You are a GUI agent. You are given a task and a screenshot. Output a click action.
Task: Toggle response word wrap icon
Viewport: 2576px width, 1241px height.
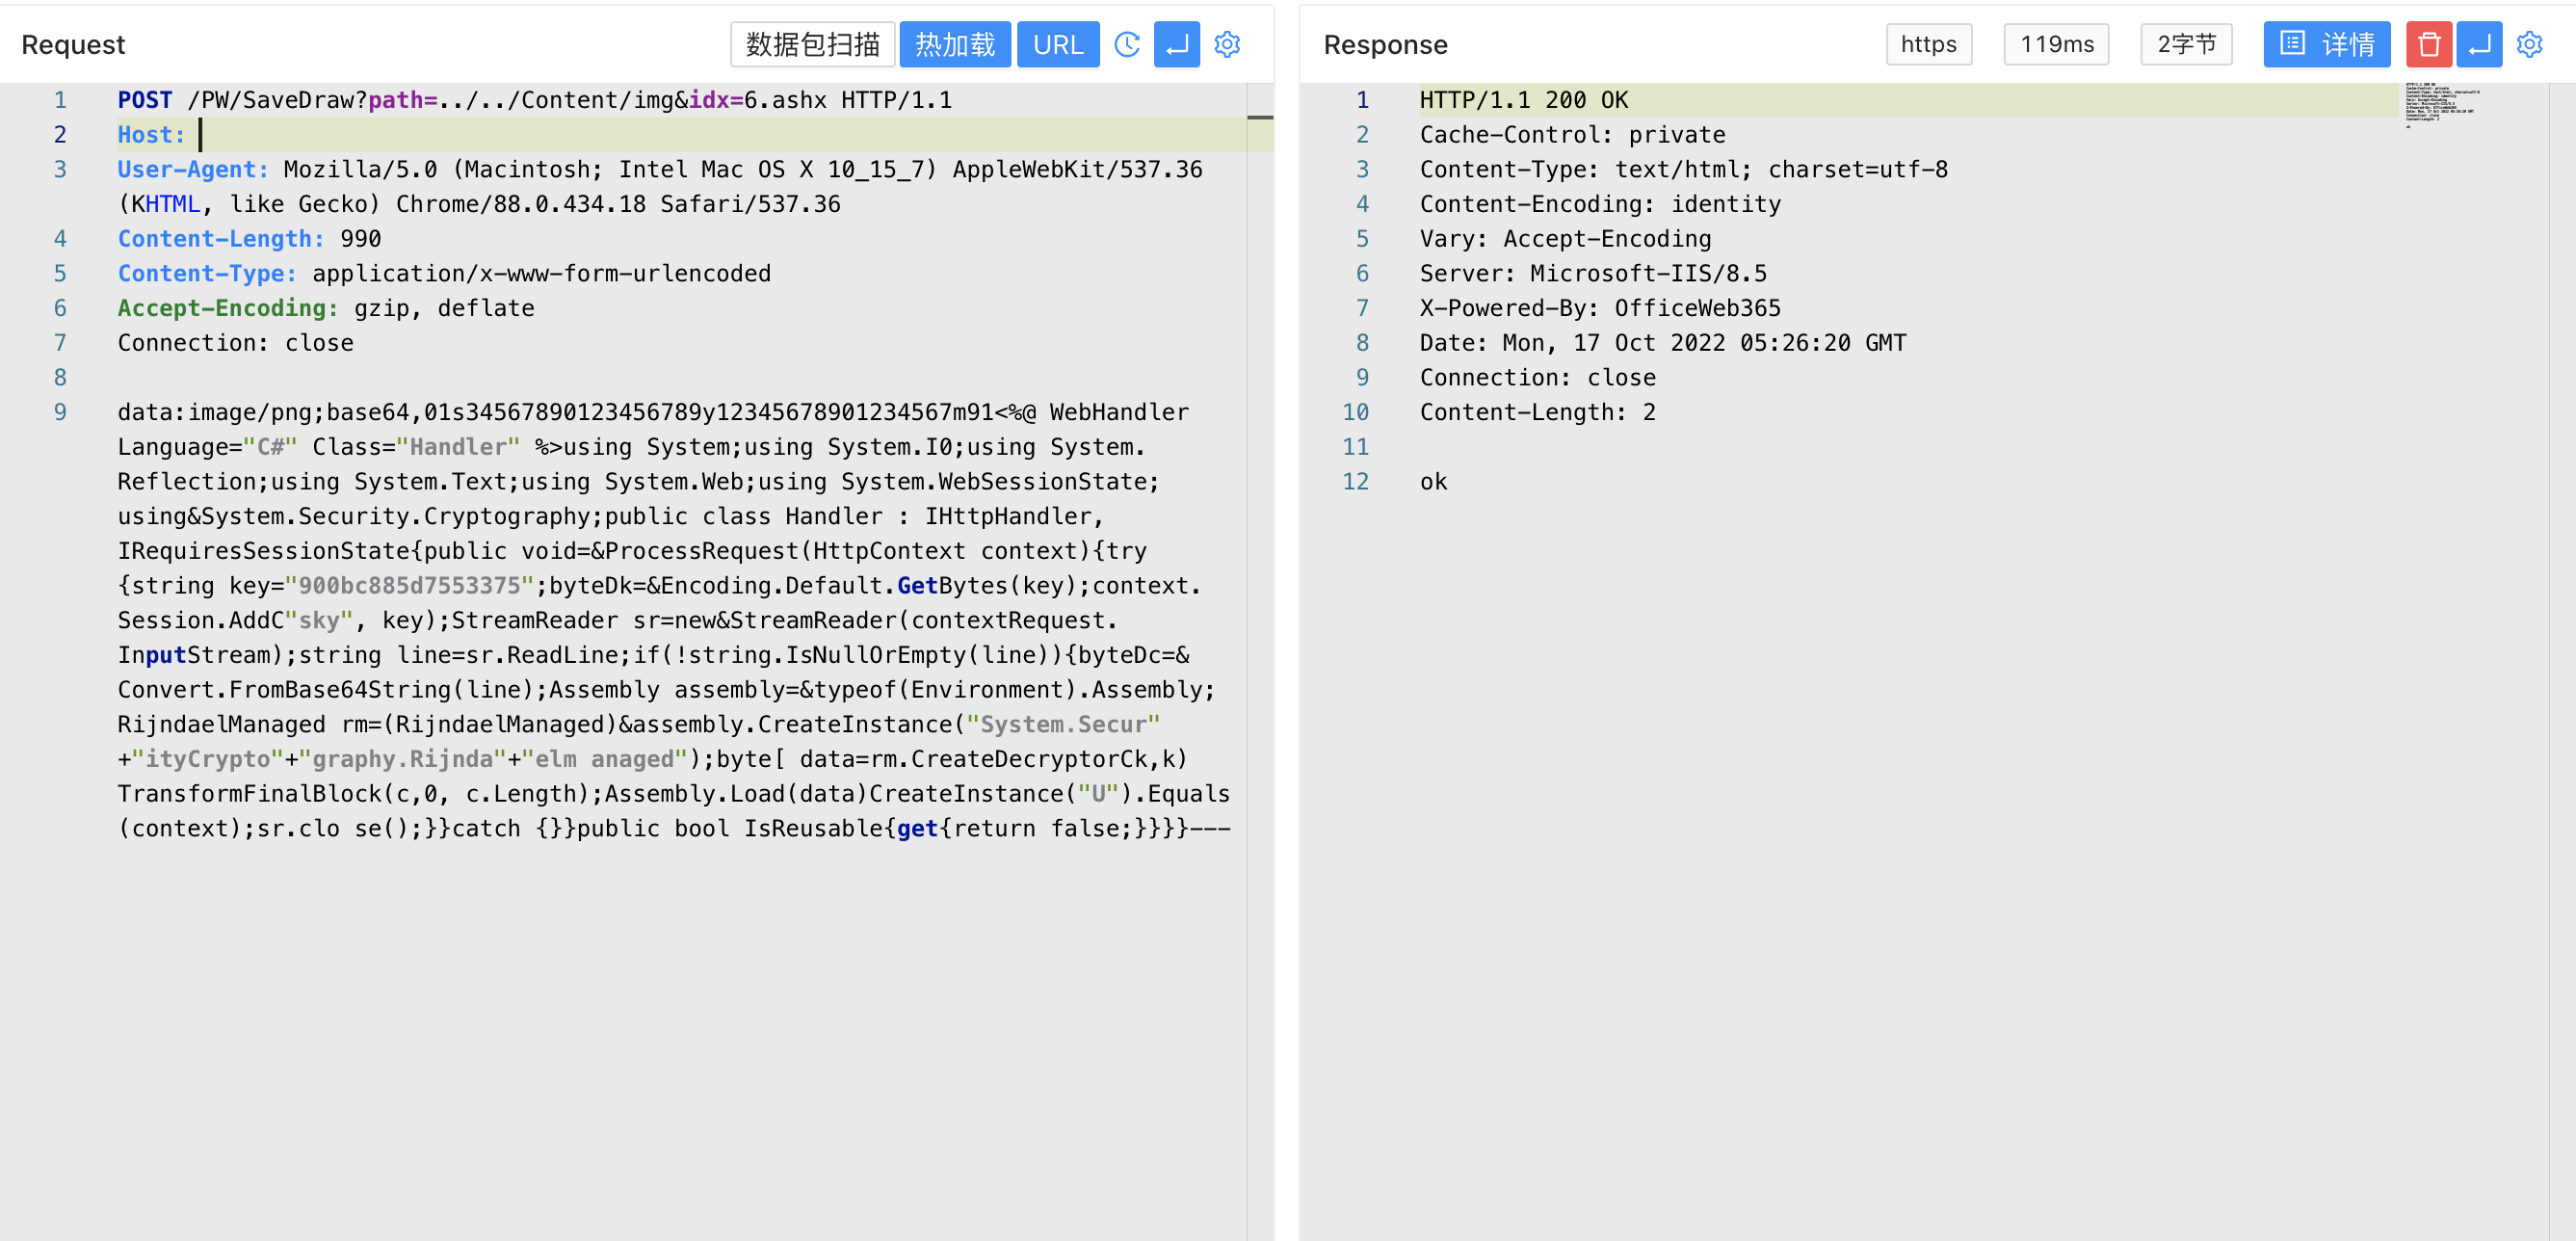pyautogui.click(x=2478, y=44)
